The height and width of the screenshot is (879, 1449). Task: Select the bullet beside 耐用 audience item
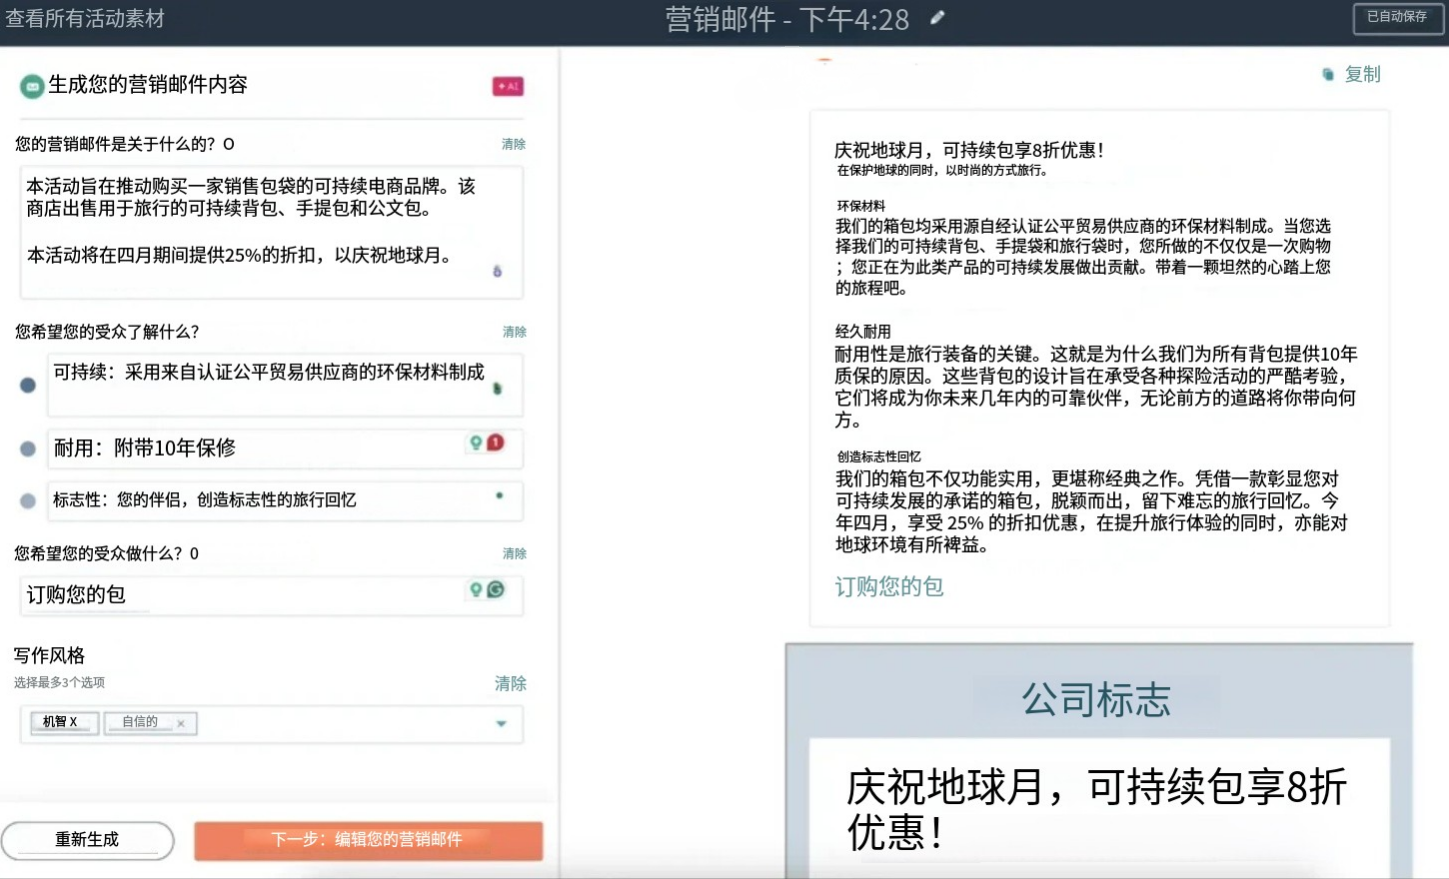click(x=28, y=449)
